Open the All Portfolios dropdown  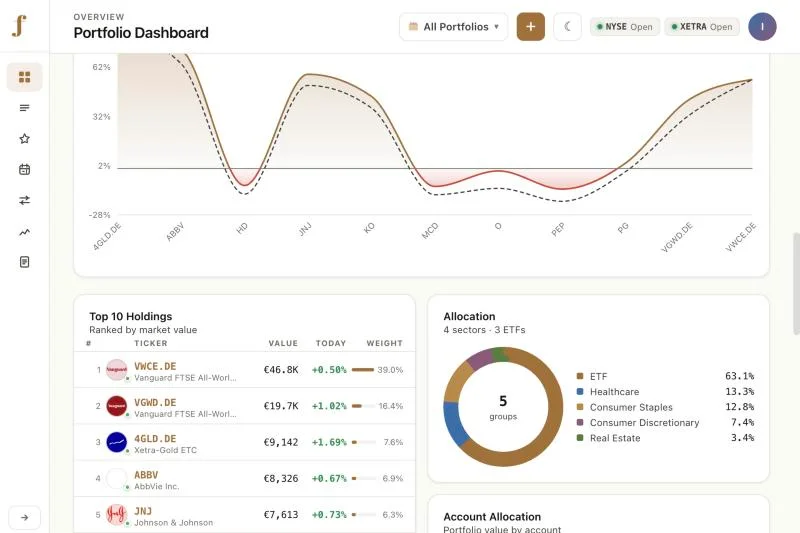(454, 27)
